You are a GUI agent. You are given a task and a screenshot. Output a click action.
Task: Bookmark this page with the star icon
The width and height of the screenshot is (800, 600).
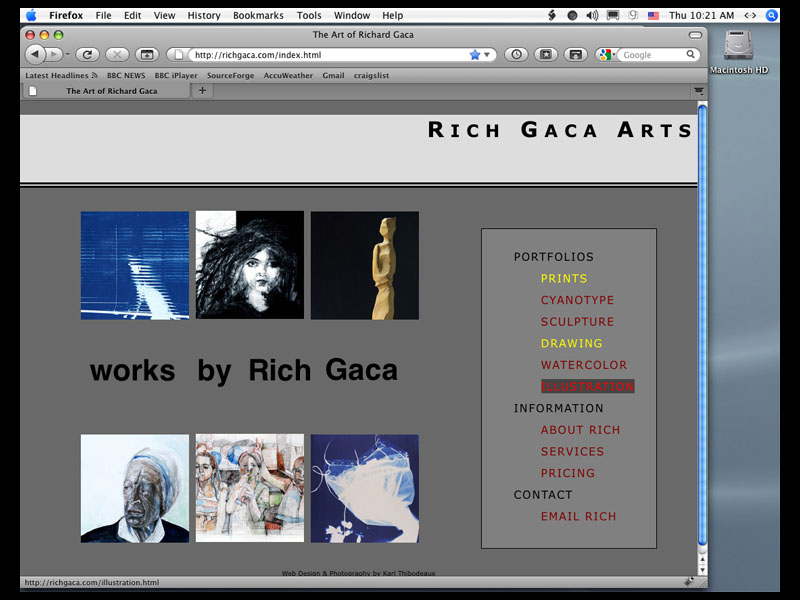click(x=474, y=55)
